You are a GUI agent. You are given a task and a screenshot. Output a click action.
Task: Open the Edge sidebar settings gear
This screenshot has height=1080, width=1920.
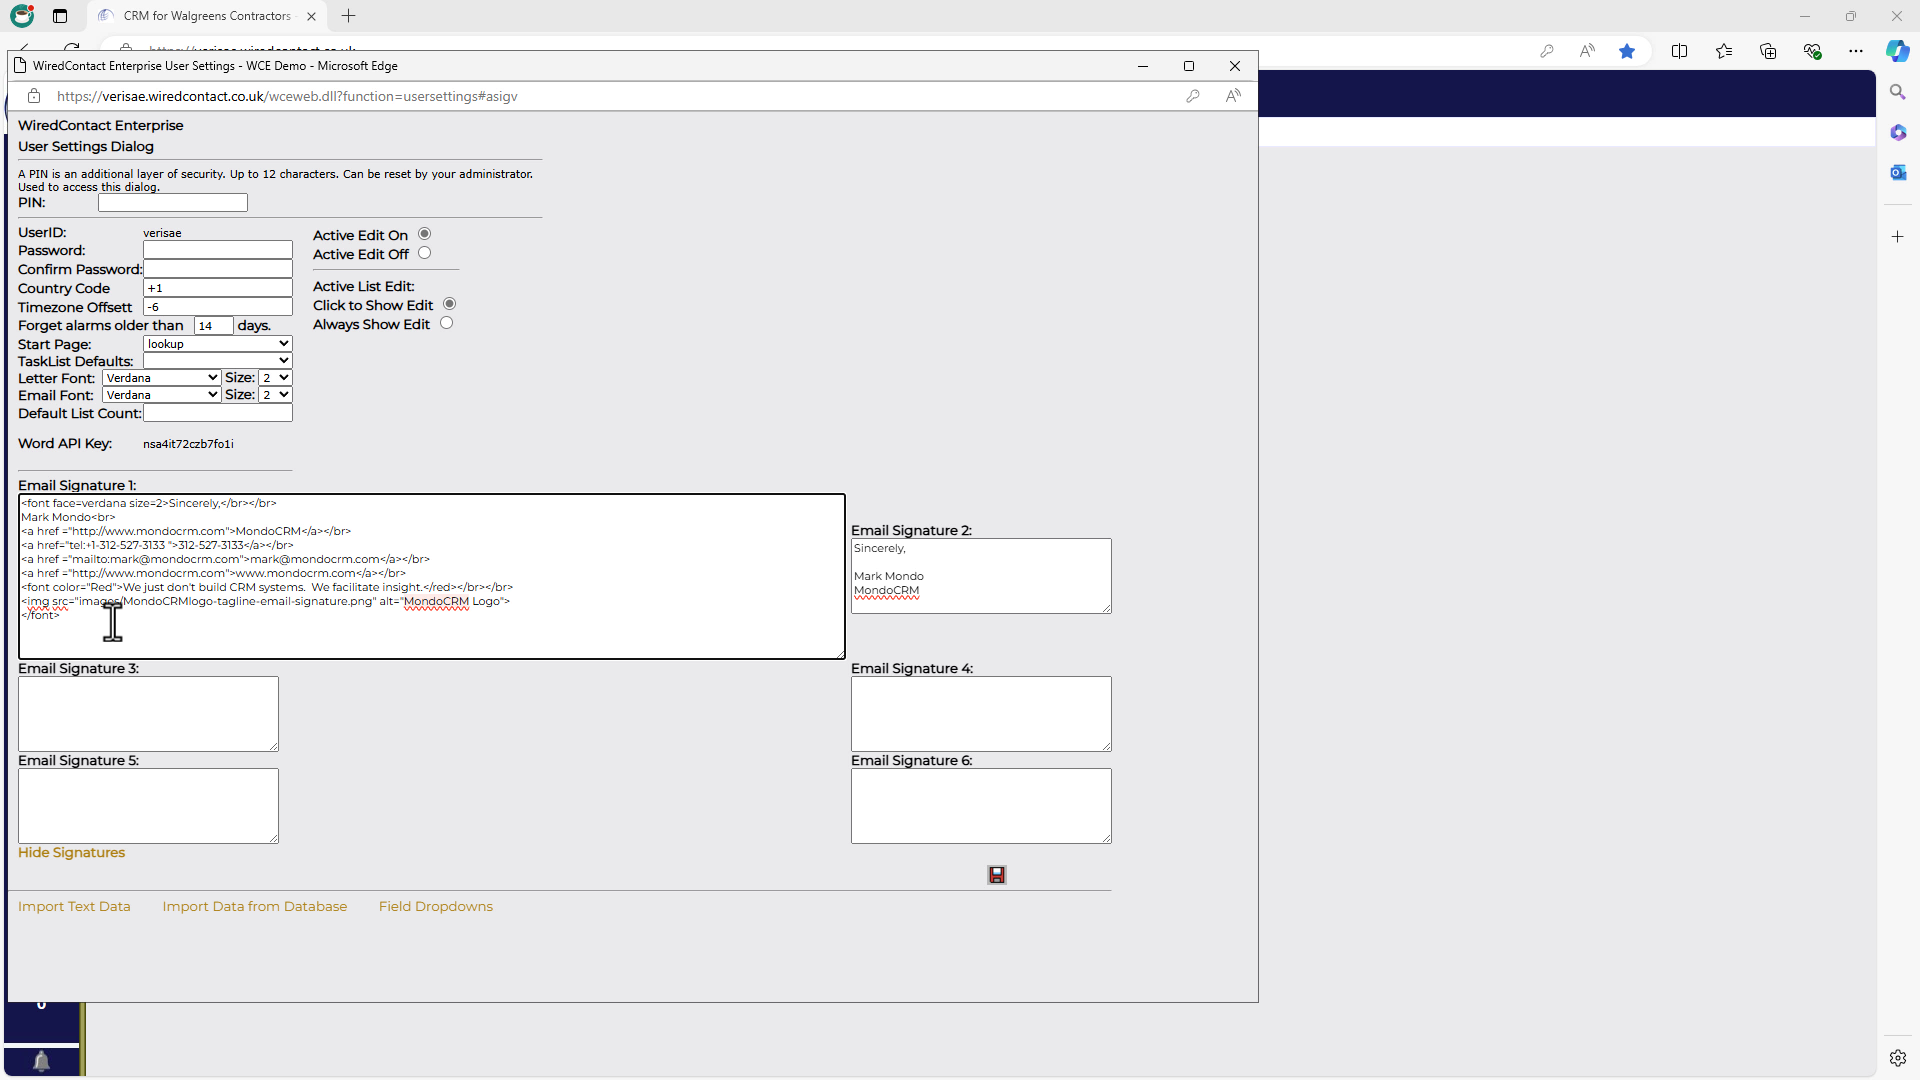1897,1058
